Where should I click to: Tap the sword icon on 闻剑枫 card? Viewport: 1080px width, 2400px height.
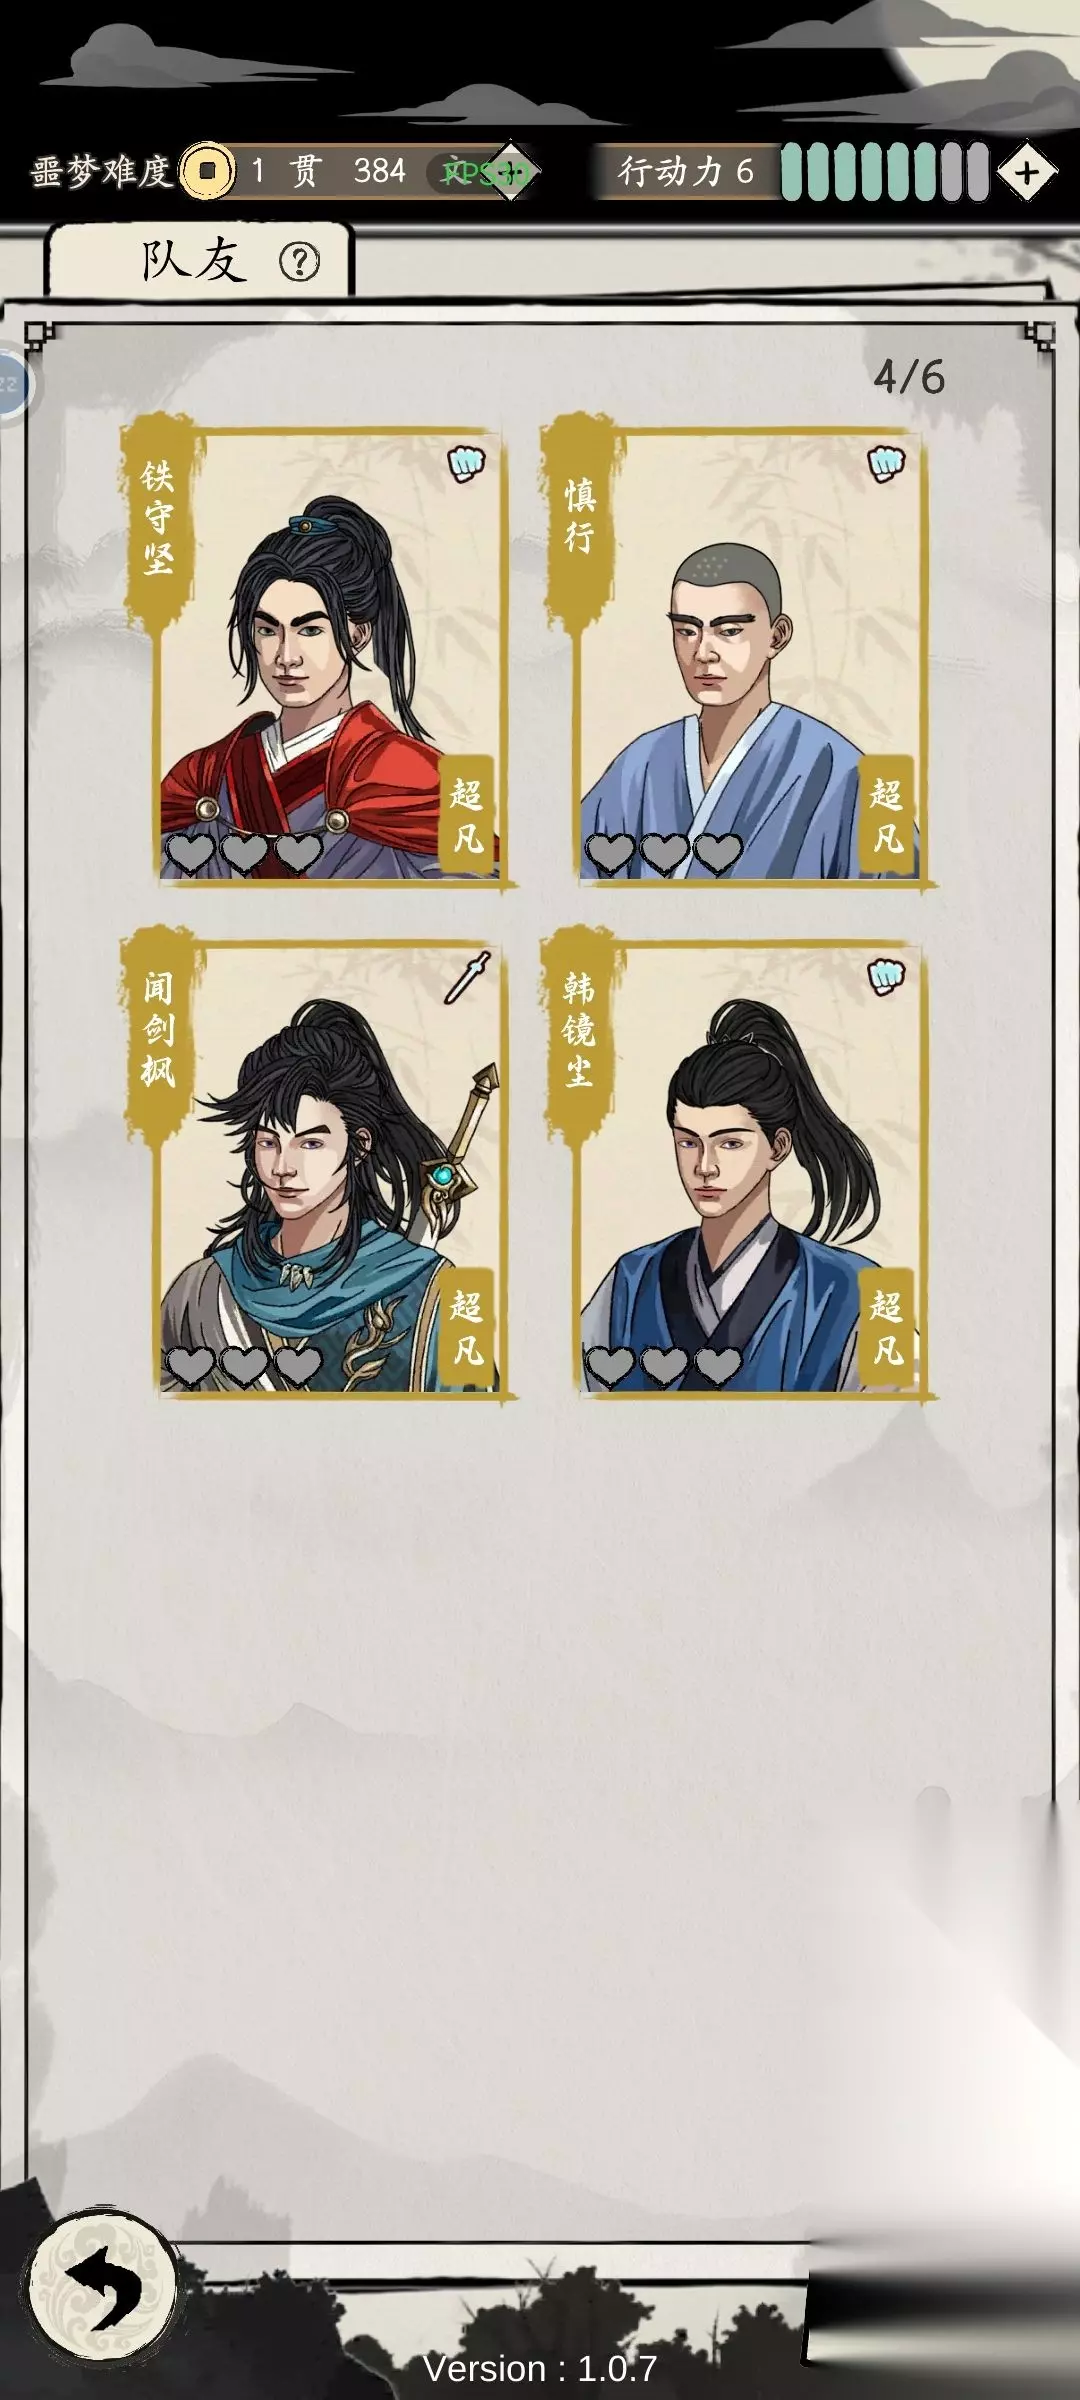tap(466, 977)
